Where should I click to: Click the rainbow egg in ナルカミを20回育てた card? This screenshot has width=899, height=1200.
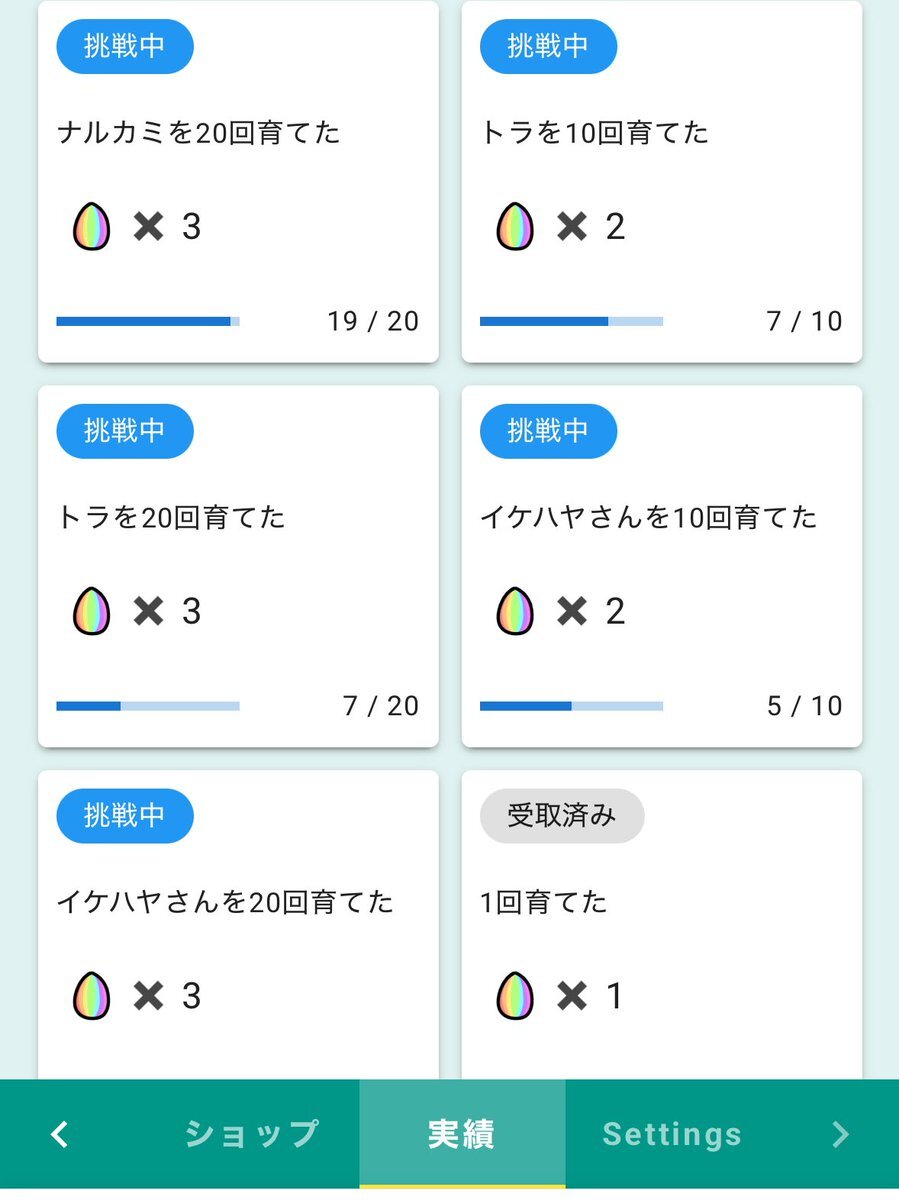[92, 226]
